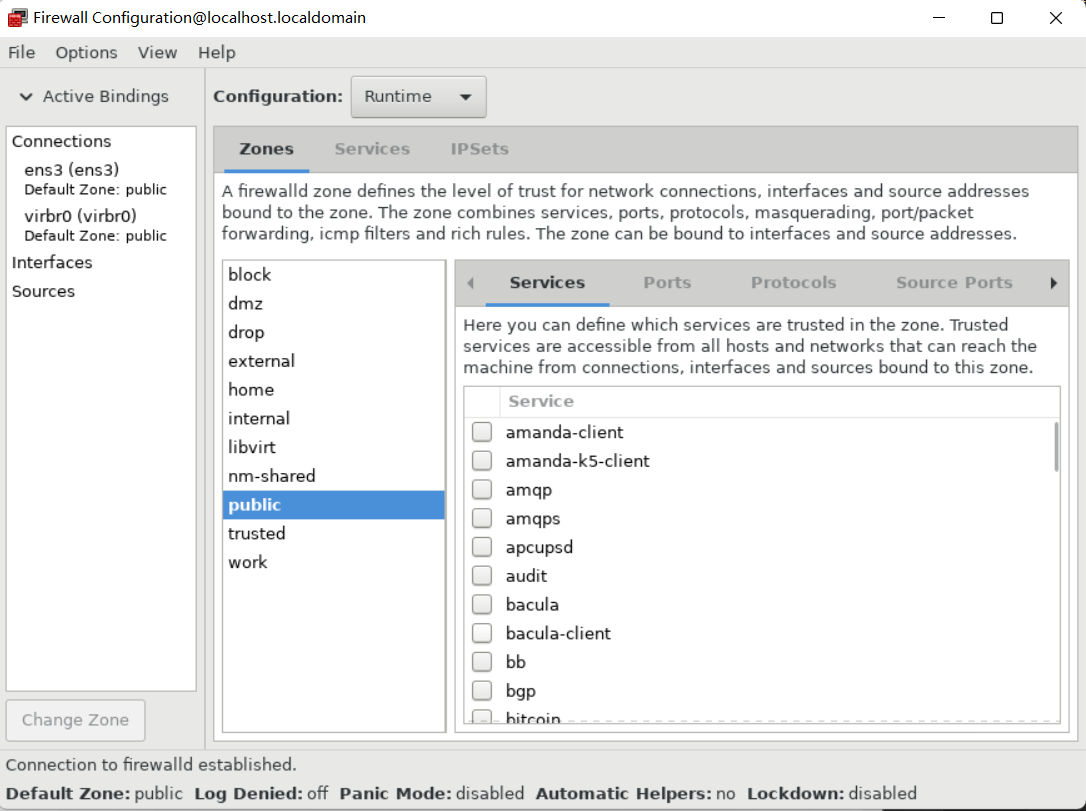Open the File menu
The image size is (1086, 811).
coord(21,53)
